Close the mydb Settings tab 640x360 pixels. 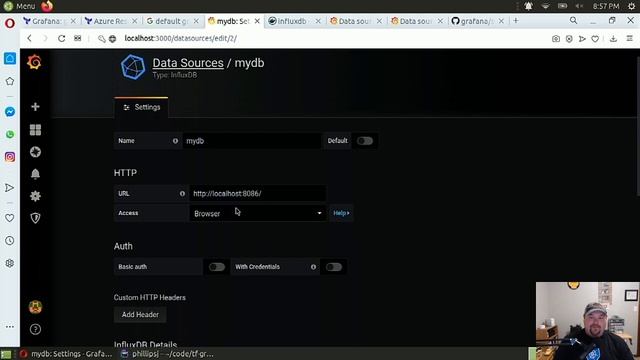point(257,21)
